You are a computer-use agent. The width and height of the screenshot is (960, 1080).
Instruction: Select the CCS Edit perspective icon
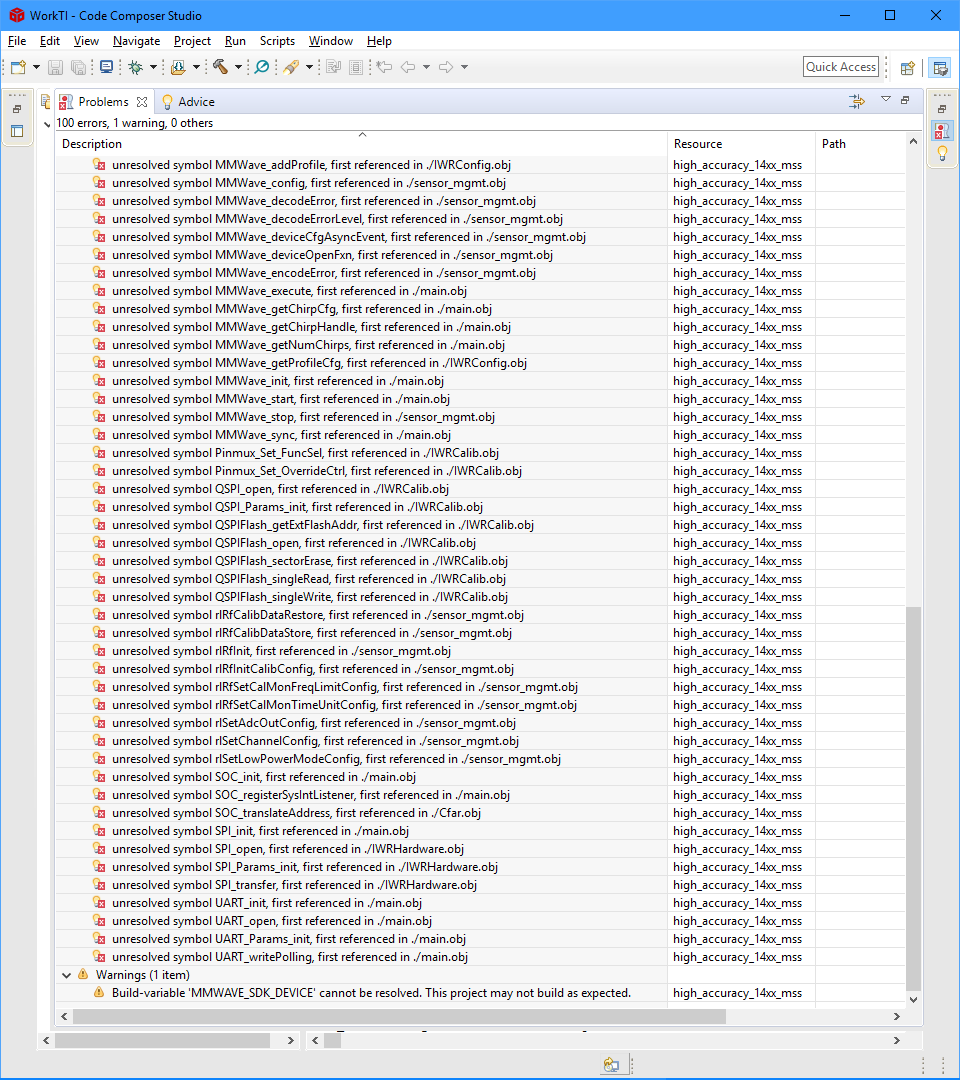click(939, 68)
